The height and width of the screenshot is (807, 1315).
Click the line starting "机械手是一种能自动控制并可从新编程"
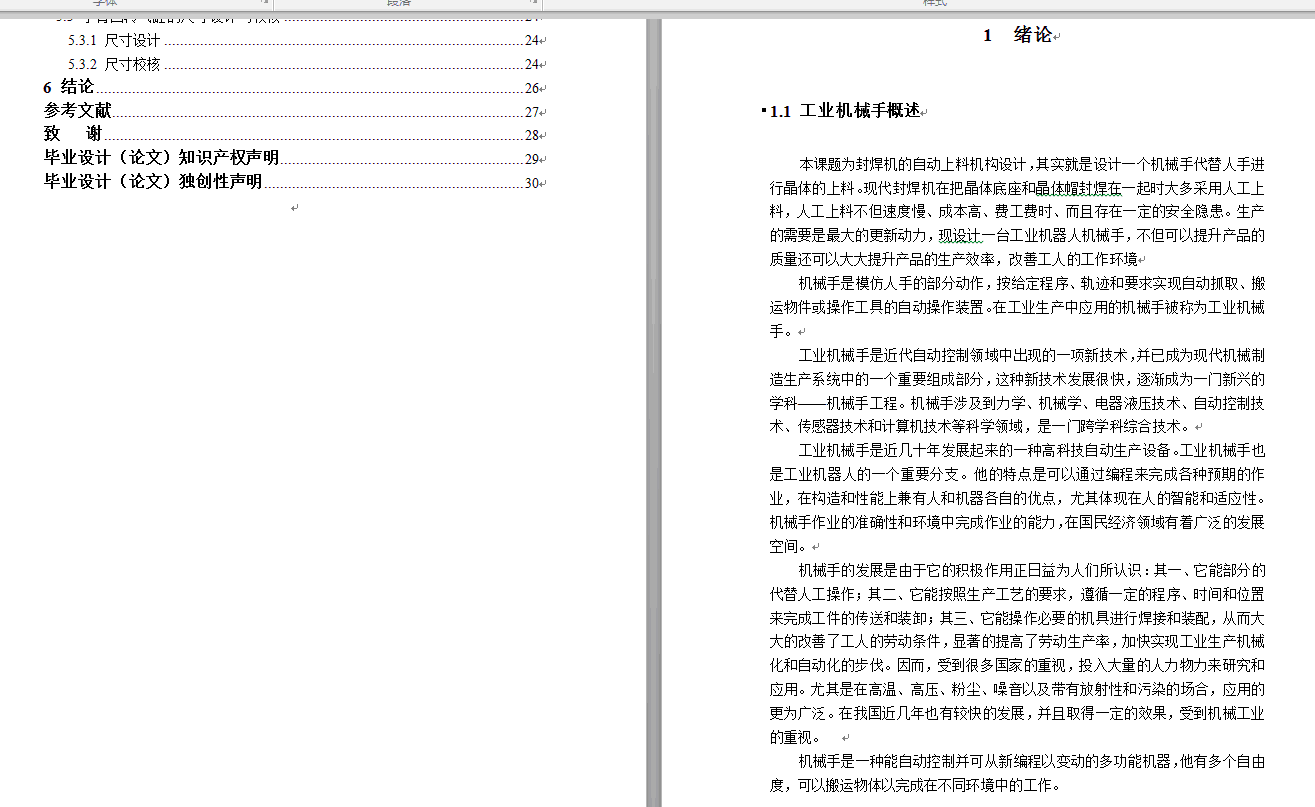1031,761
